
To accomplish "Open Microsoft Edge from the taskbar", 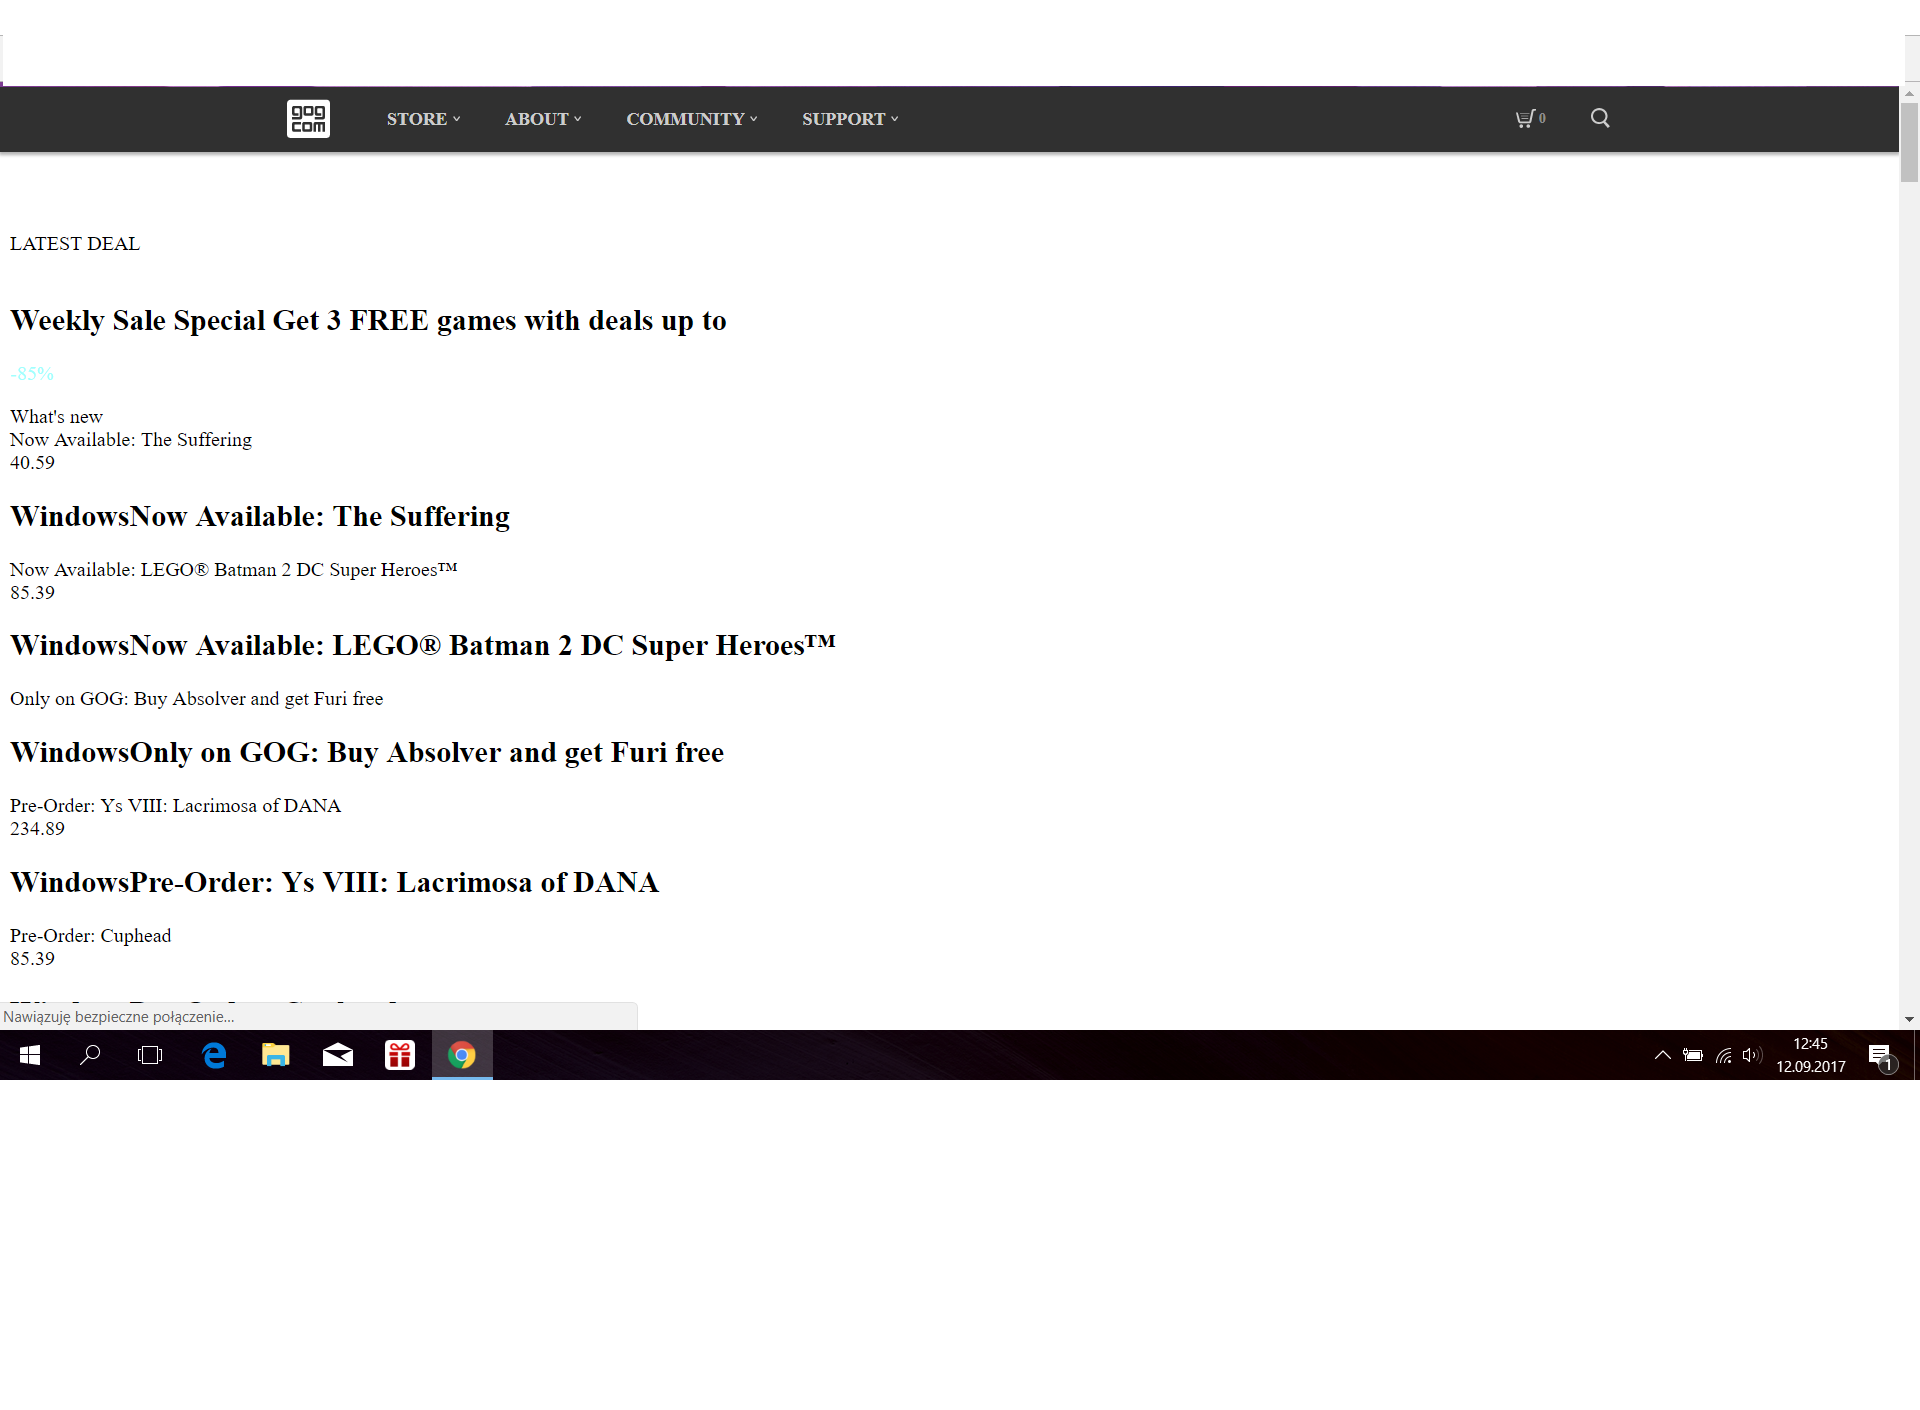I will coord(214,1055).
